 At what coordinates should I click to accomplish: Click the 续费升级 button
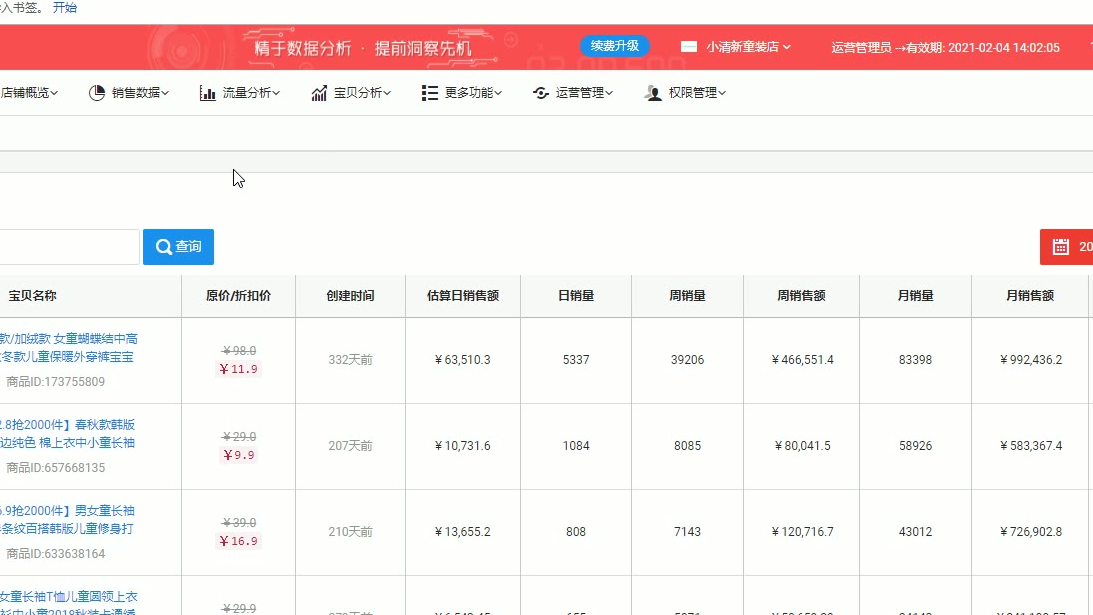point(615,46)
